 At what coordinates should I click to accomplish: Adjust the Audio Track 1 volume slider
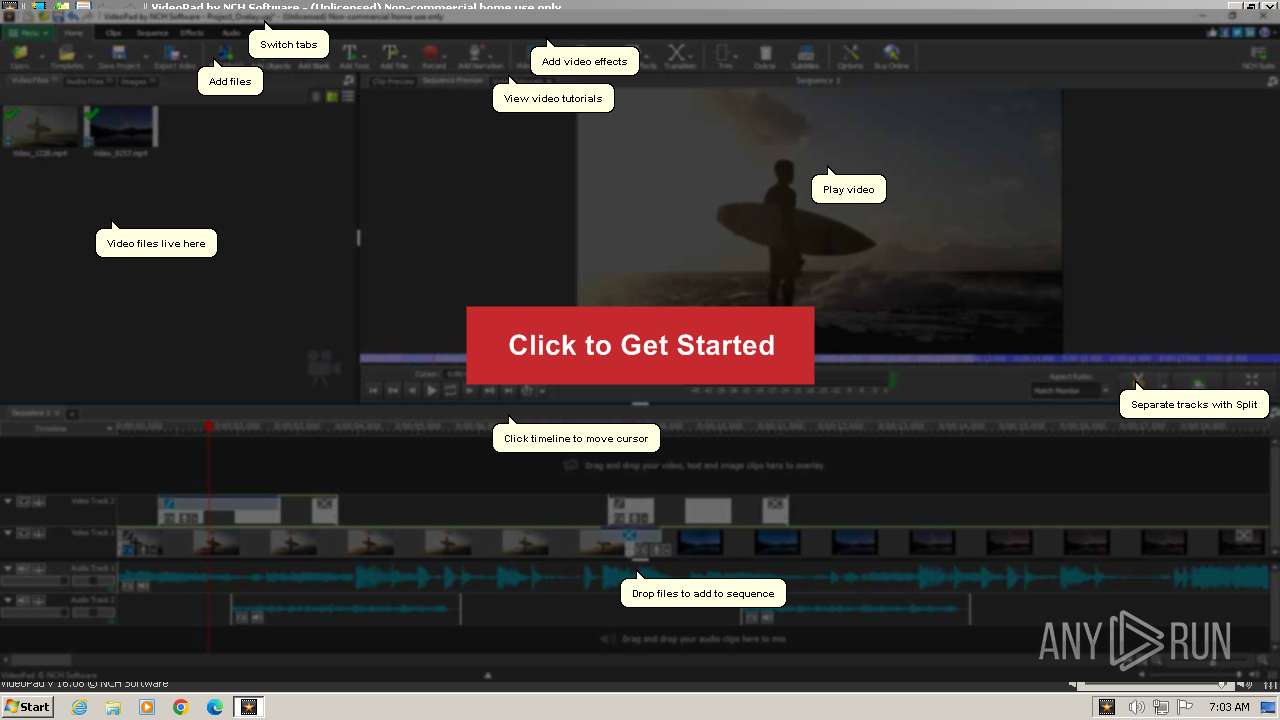coord(34,580)
